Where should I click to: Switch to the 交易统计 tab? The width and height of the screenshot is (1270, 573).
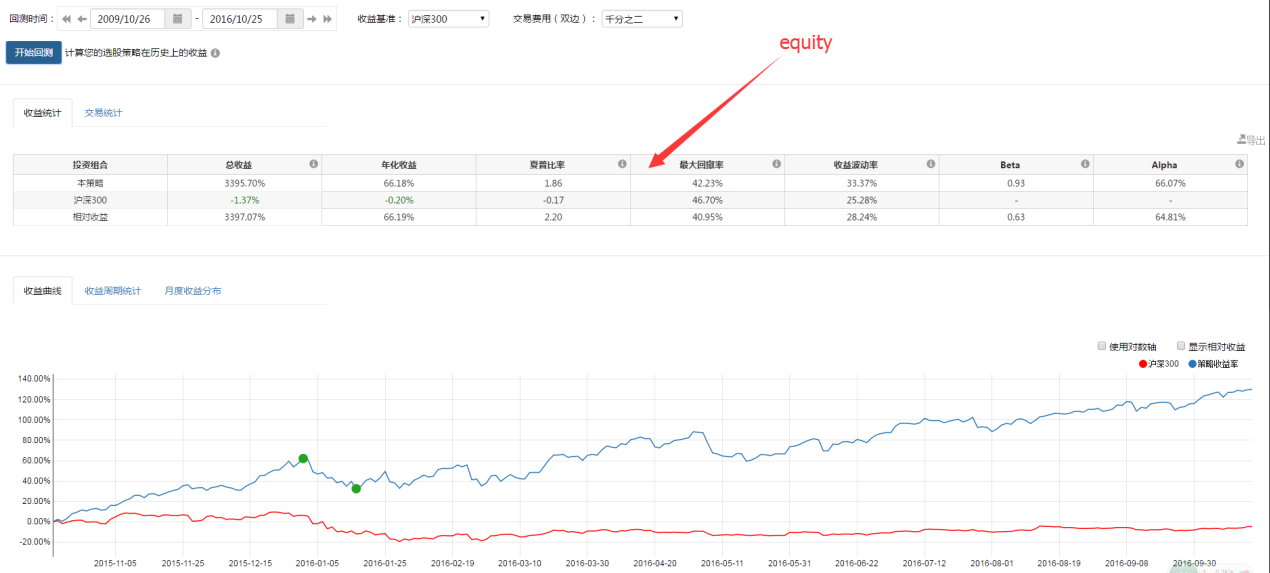pyautogui.click(x=103, y=113)
